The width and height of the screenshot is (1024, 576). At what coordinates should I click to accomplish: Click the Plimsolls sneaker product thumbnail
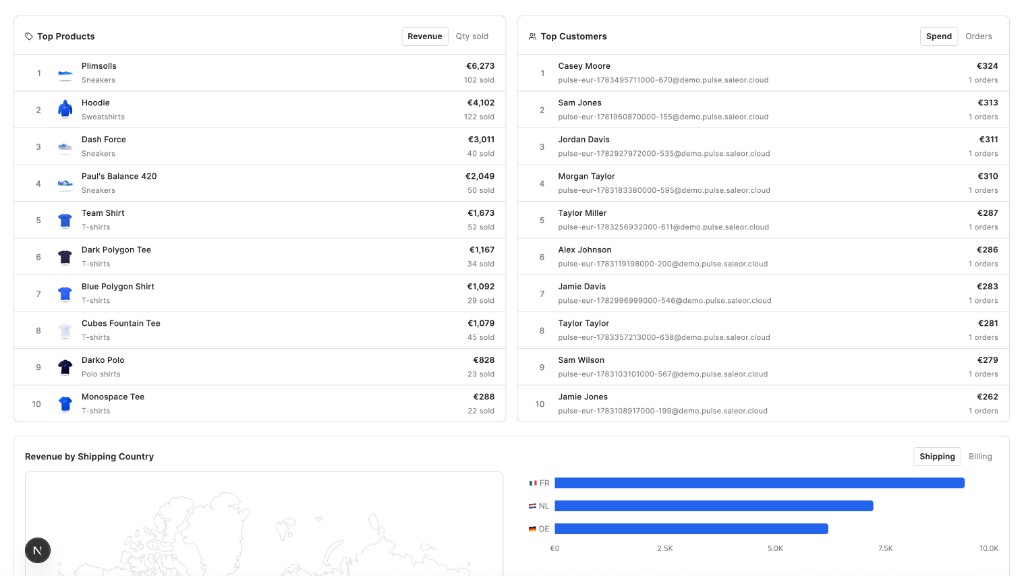(x=65, y=73)
